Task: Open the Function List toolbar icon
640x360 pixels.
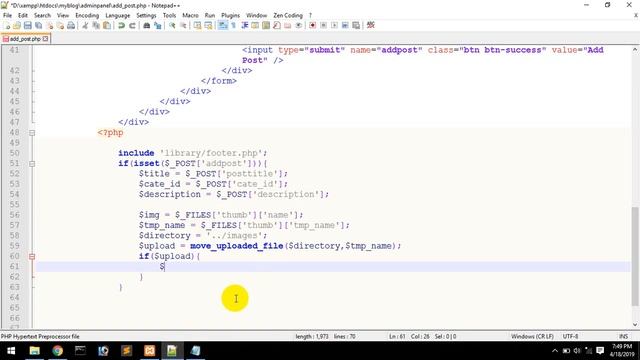Action: 276,25
